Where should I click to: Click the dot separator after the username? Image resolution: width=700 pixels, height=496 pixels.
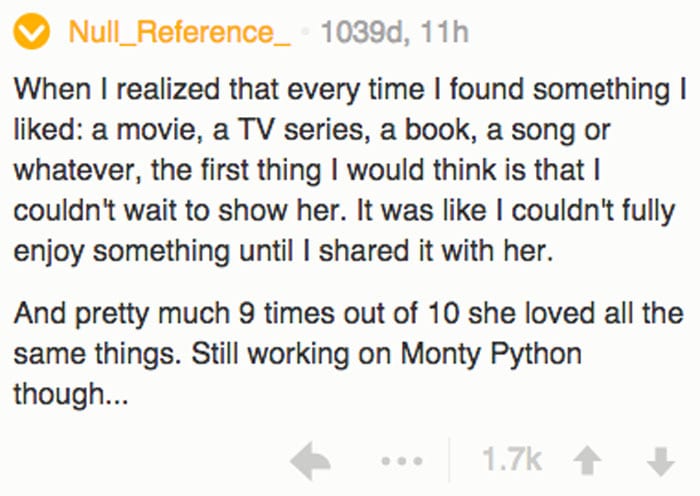306,32
